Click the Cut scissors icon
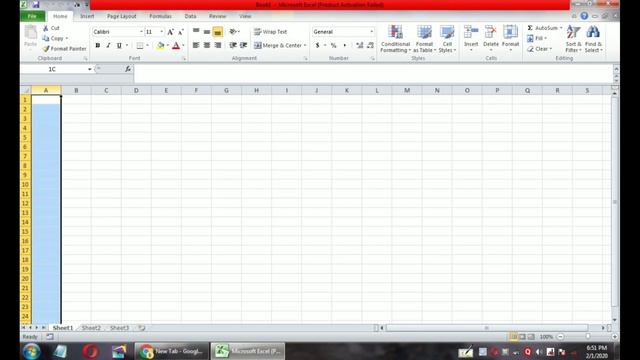This screenshot has width=640, height=360. tap(46, 28)
